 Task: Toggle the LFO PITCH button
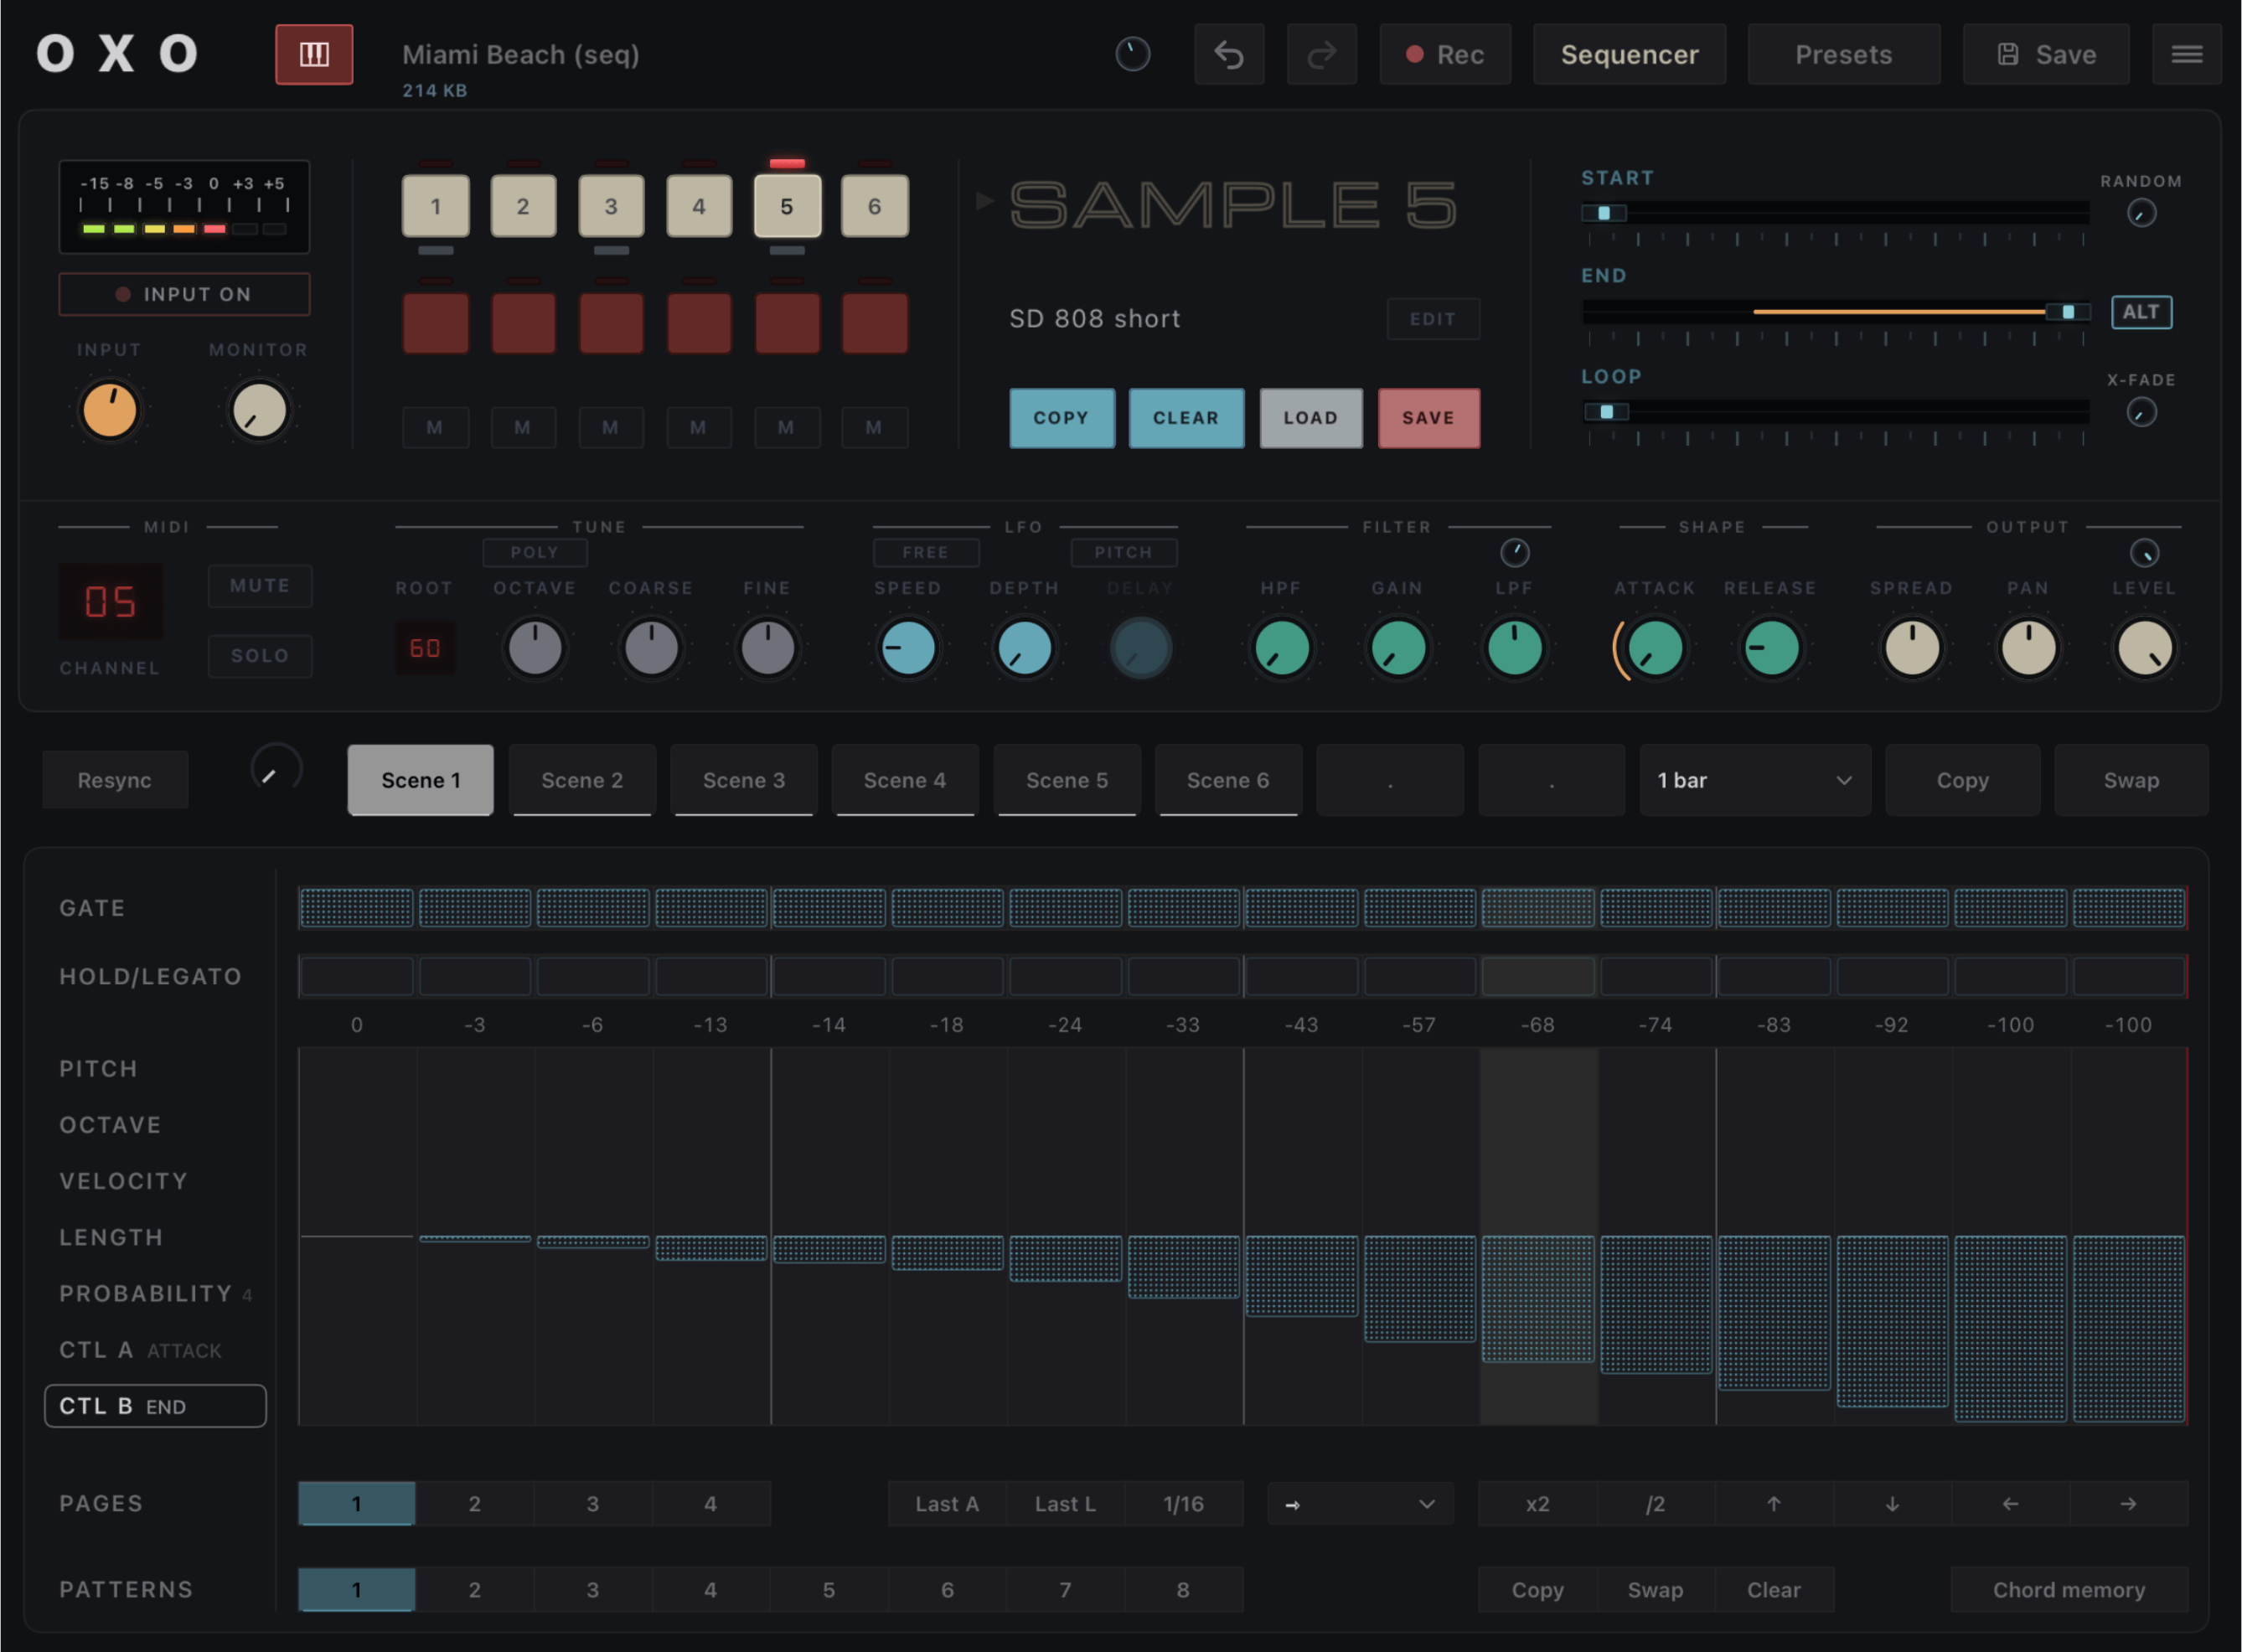click(x=1123, y=552)
